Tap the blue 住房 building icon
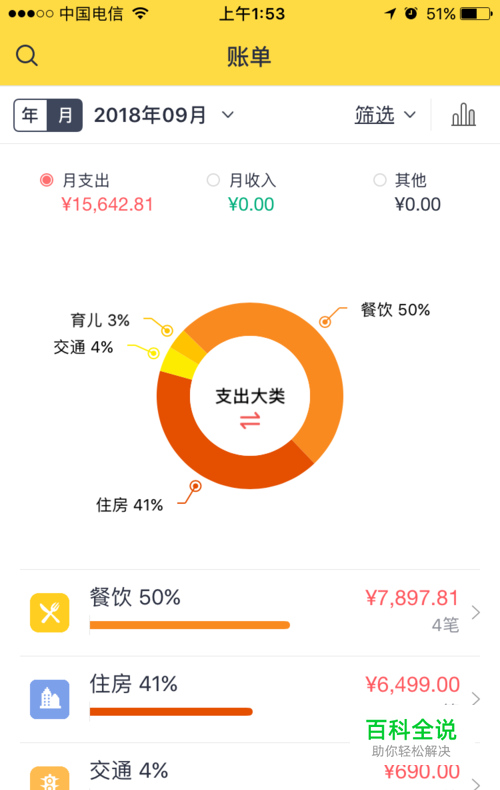Screen dimensions: 500x790 (x=49, y=699)
